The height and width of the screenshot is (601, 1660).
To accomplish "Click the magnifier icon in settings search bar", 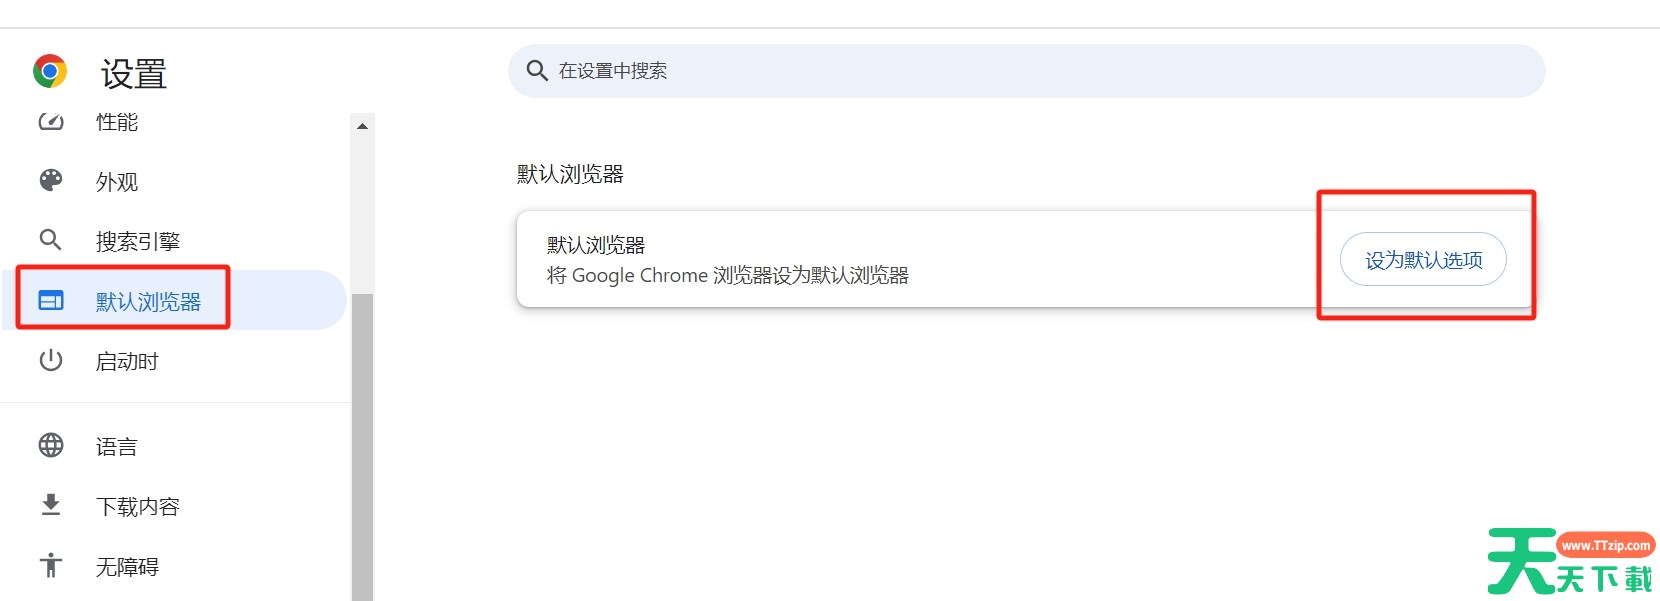I will [x=537, y=71].
